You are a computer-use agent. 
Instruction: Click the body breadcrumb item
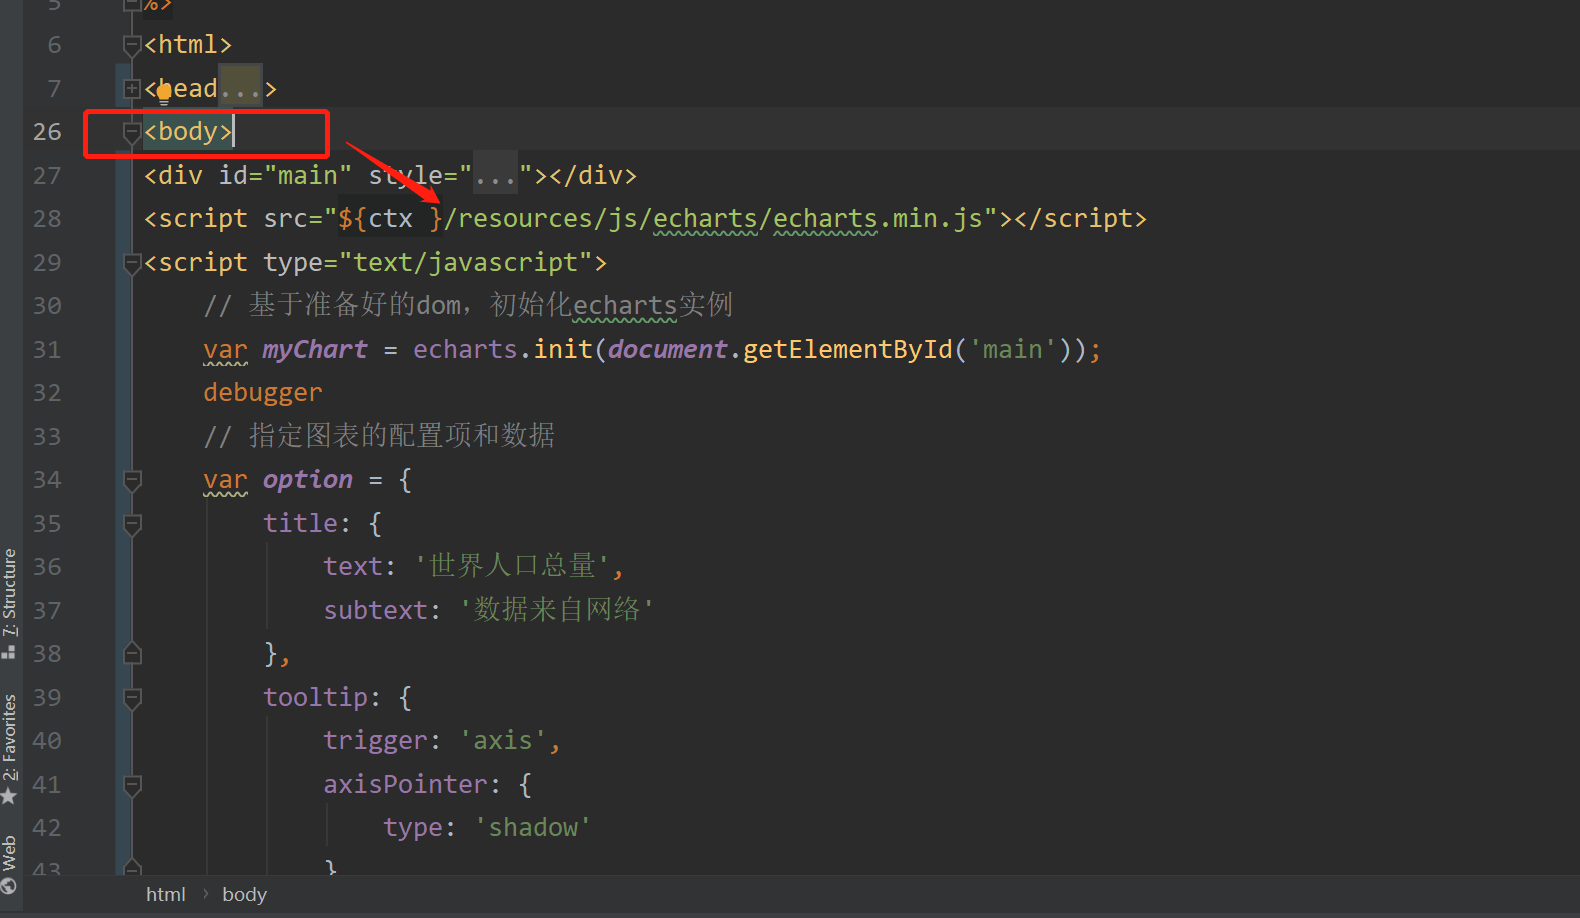point(244,894)
